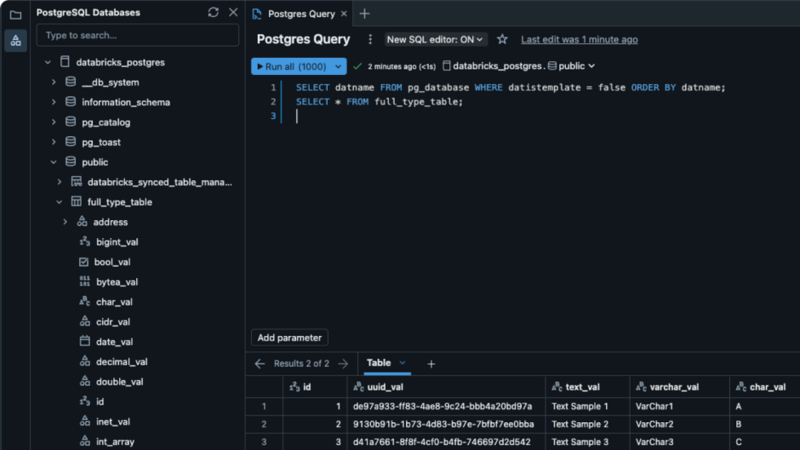Click the bytea_val binary type icon

84,281
